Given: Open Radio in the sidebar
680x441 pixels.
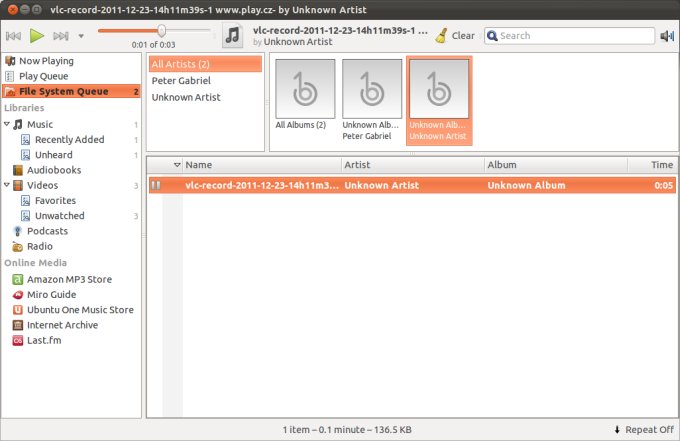Looking at the screenshot, I should point(40,246).
